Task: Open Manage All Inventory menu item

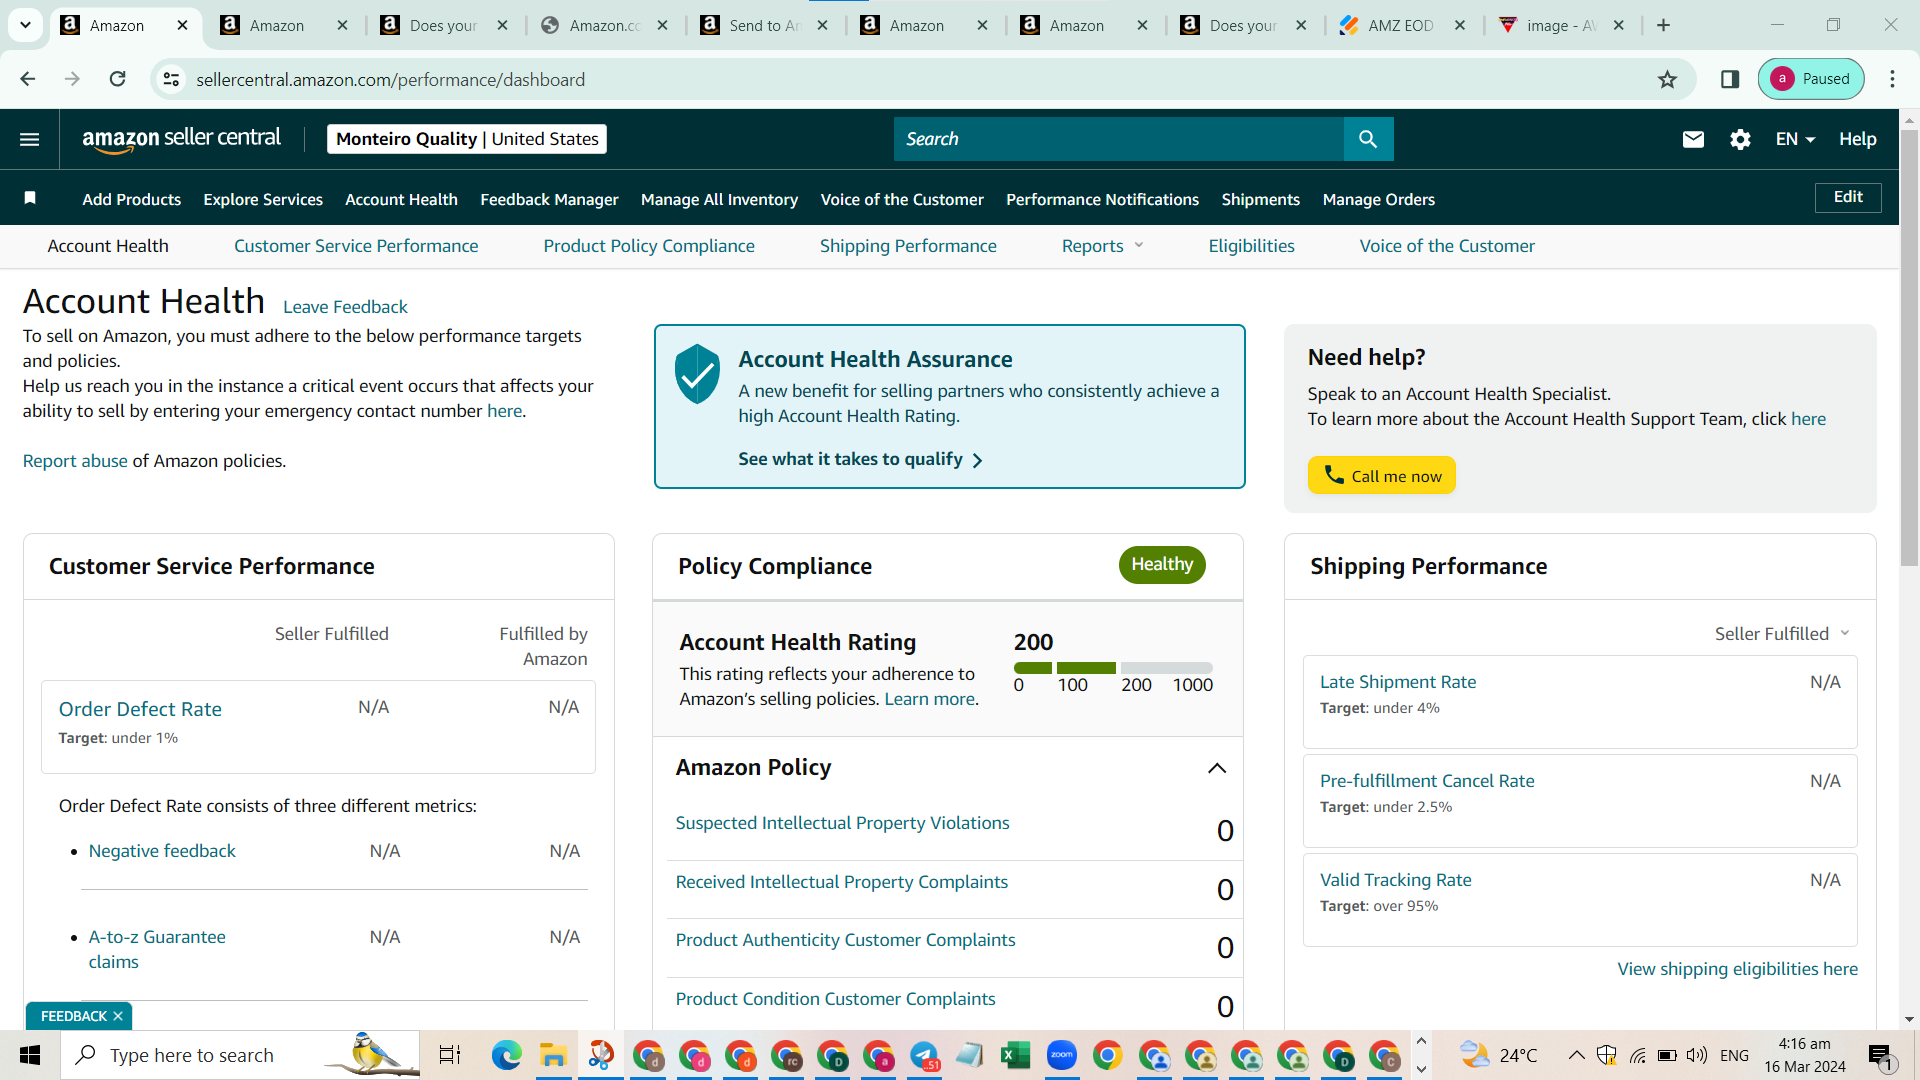Action: tap(720, 199)
